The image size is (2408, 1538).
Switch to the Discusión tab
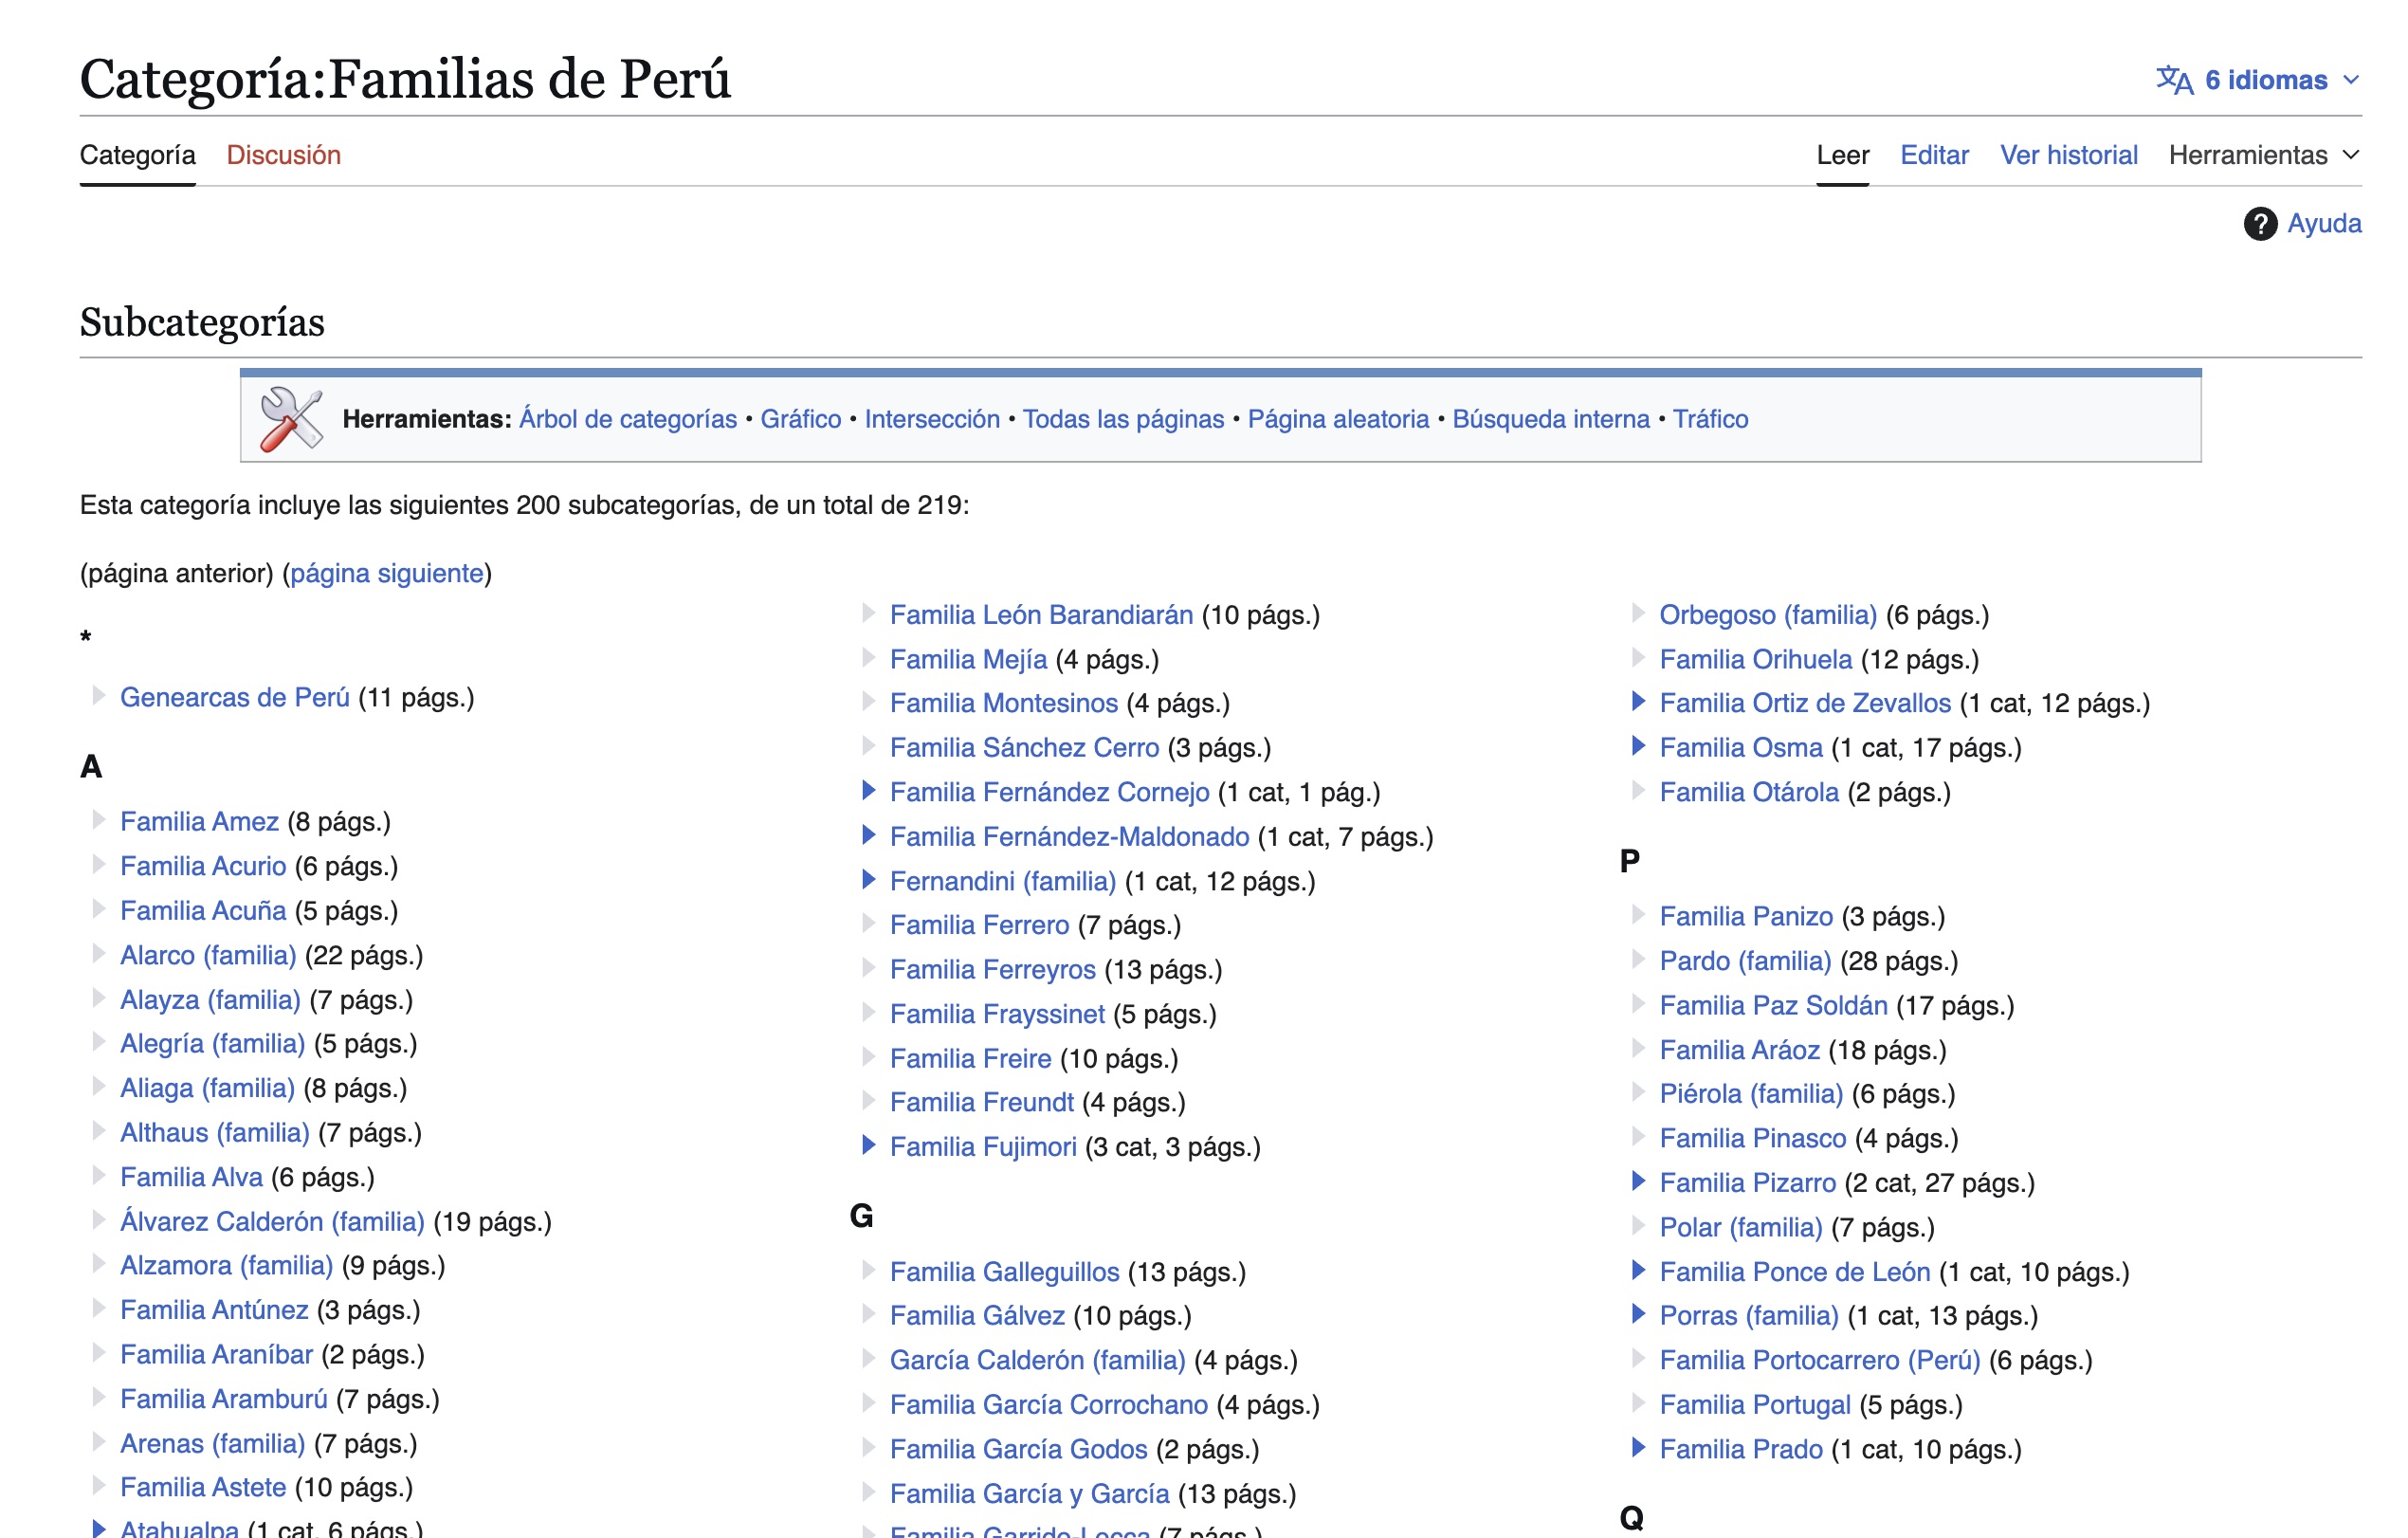[x=283, y=155]
